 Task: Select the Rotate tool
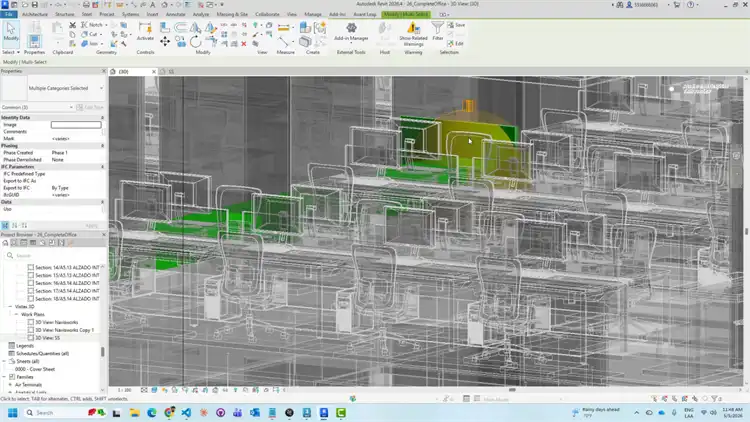[196, 42]
